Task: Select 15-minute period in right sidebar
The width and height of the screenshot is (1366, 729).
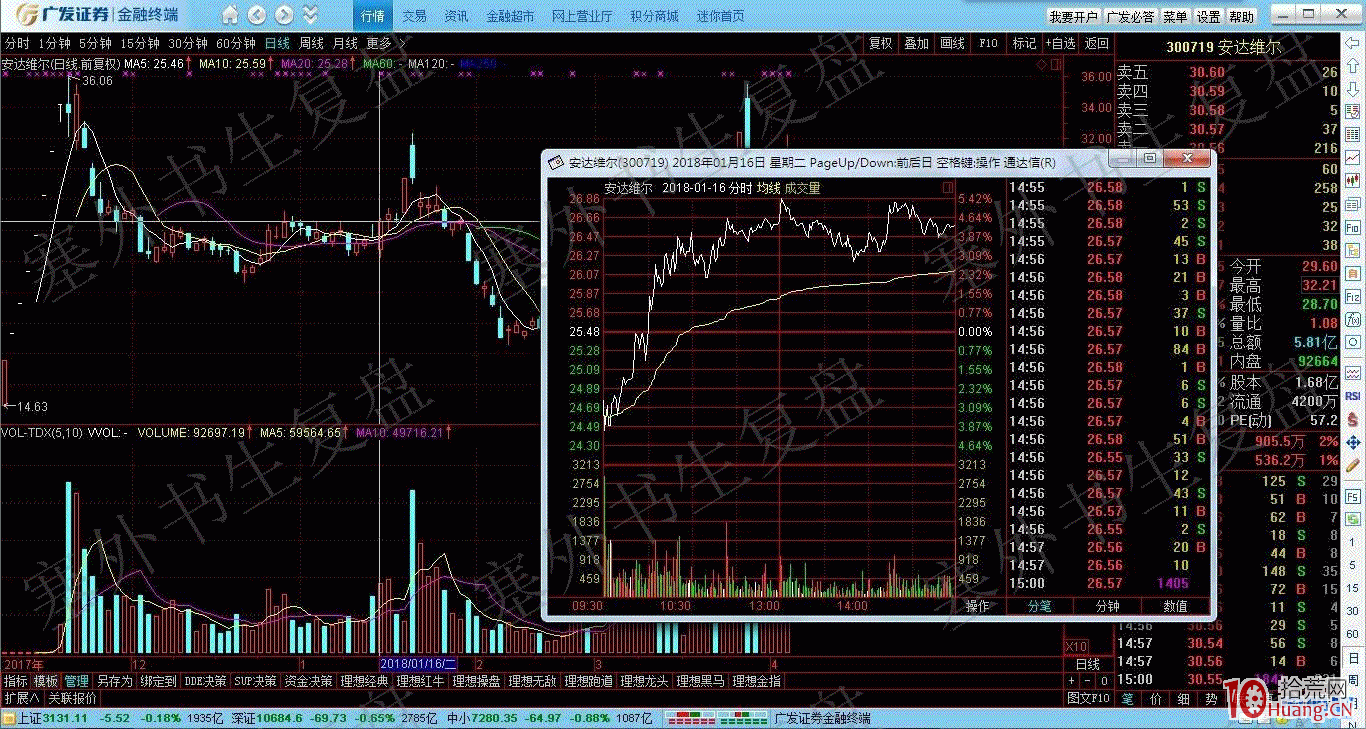Action: point(1352,587)
